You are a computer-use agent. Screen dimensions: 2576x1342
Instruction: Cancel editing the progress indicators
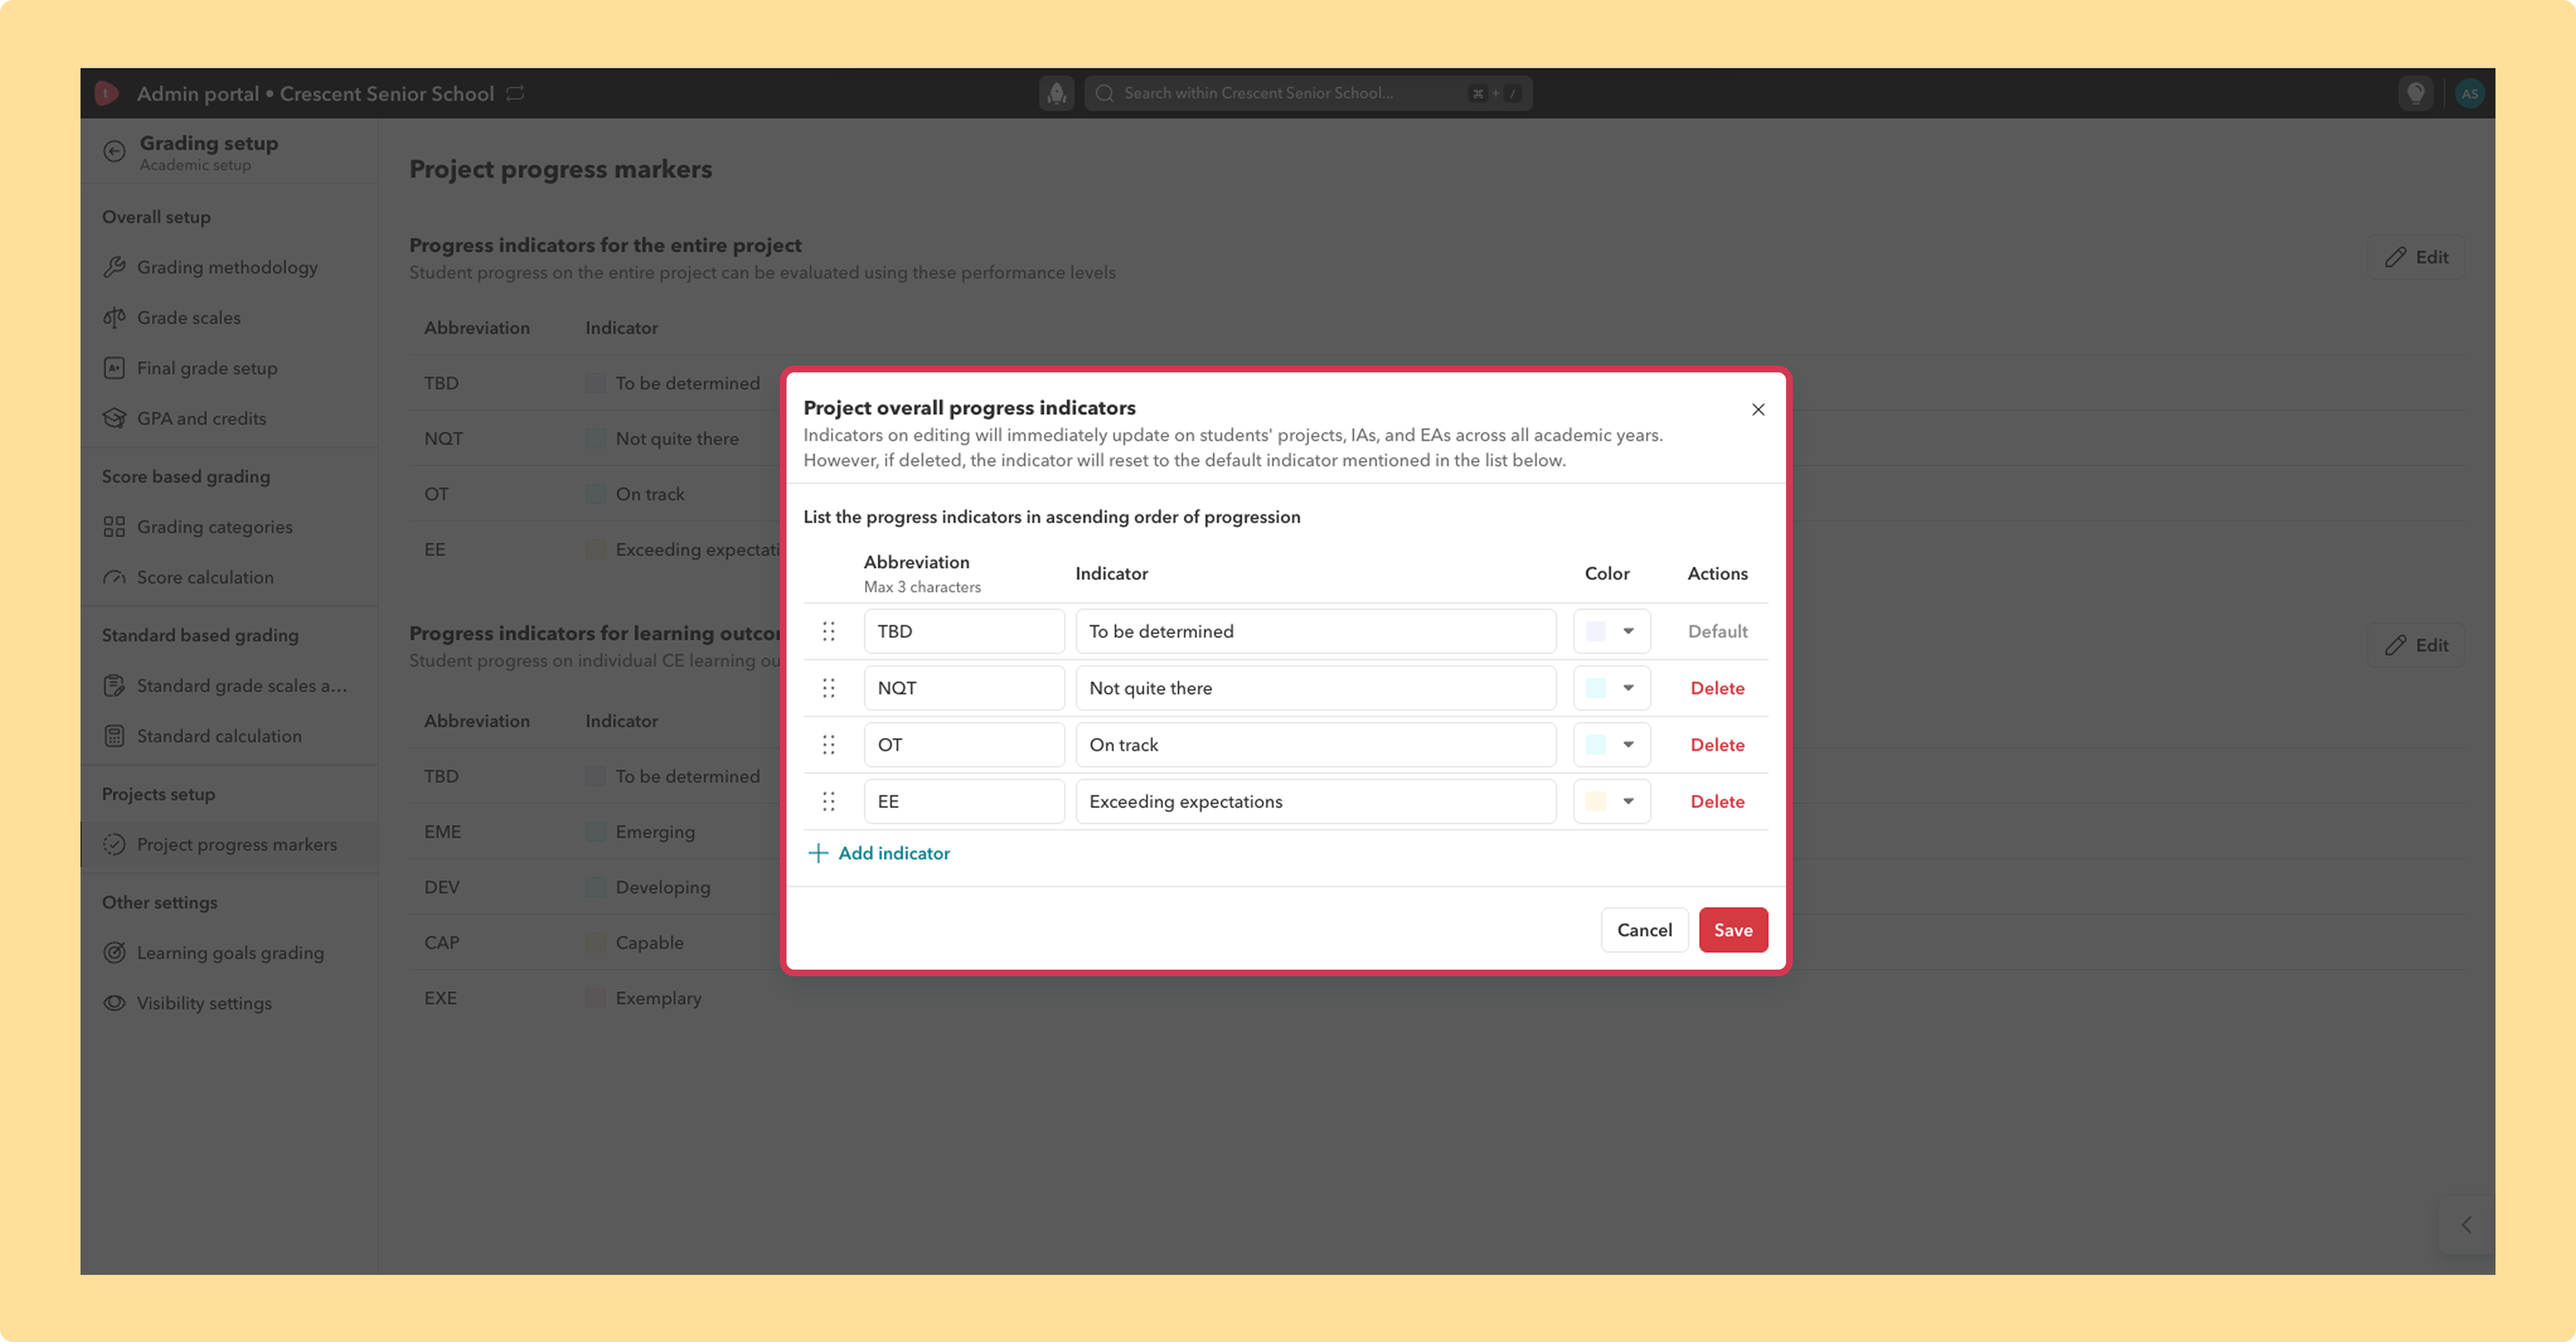point(1644,930)
